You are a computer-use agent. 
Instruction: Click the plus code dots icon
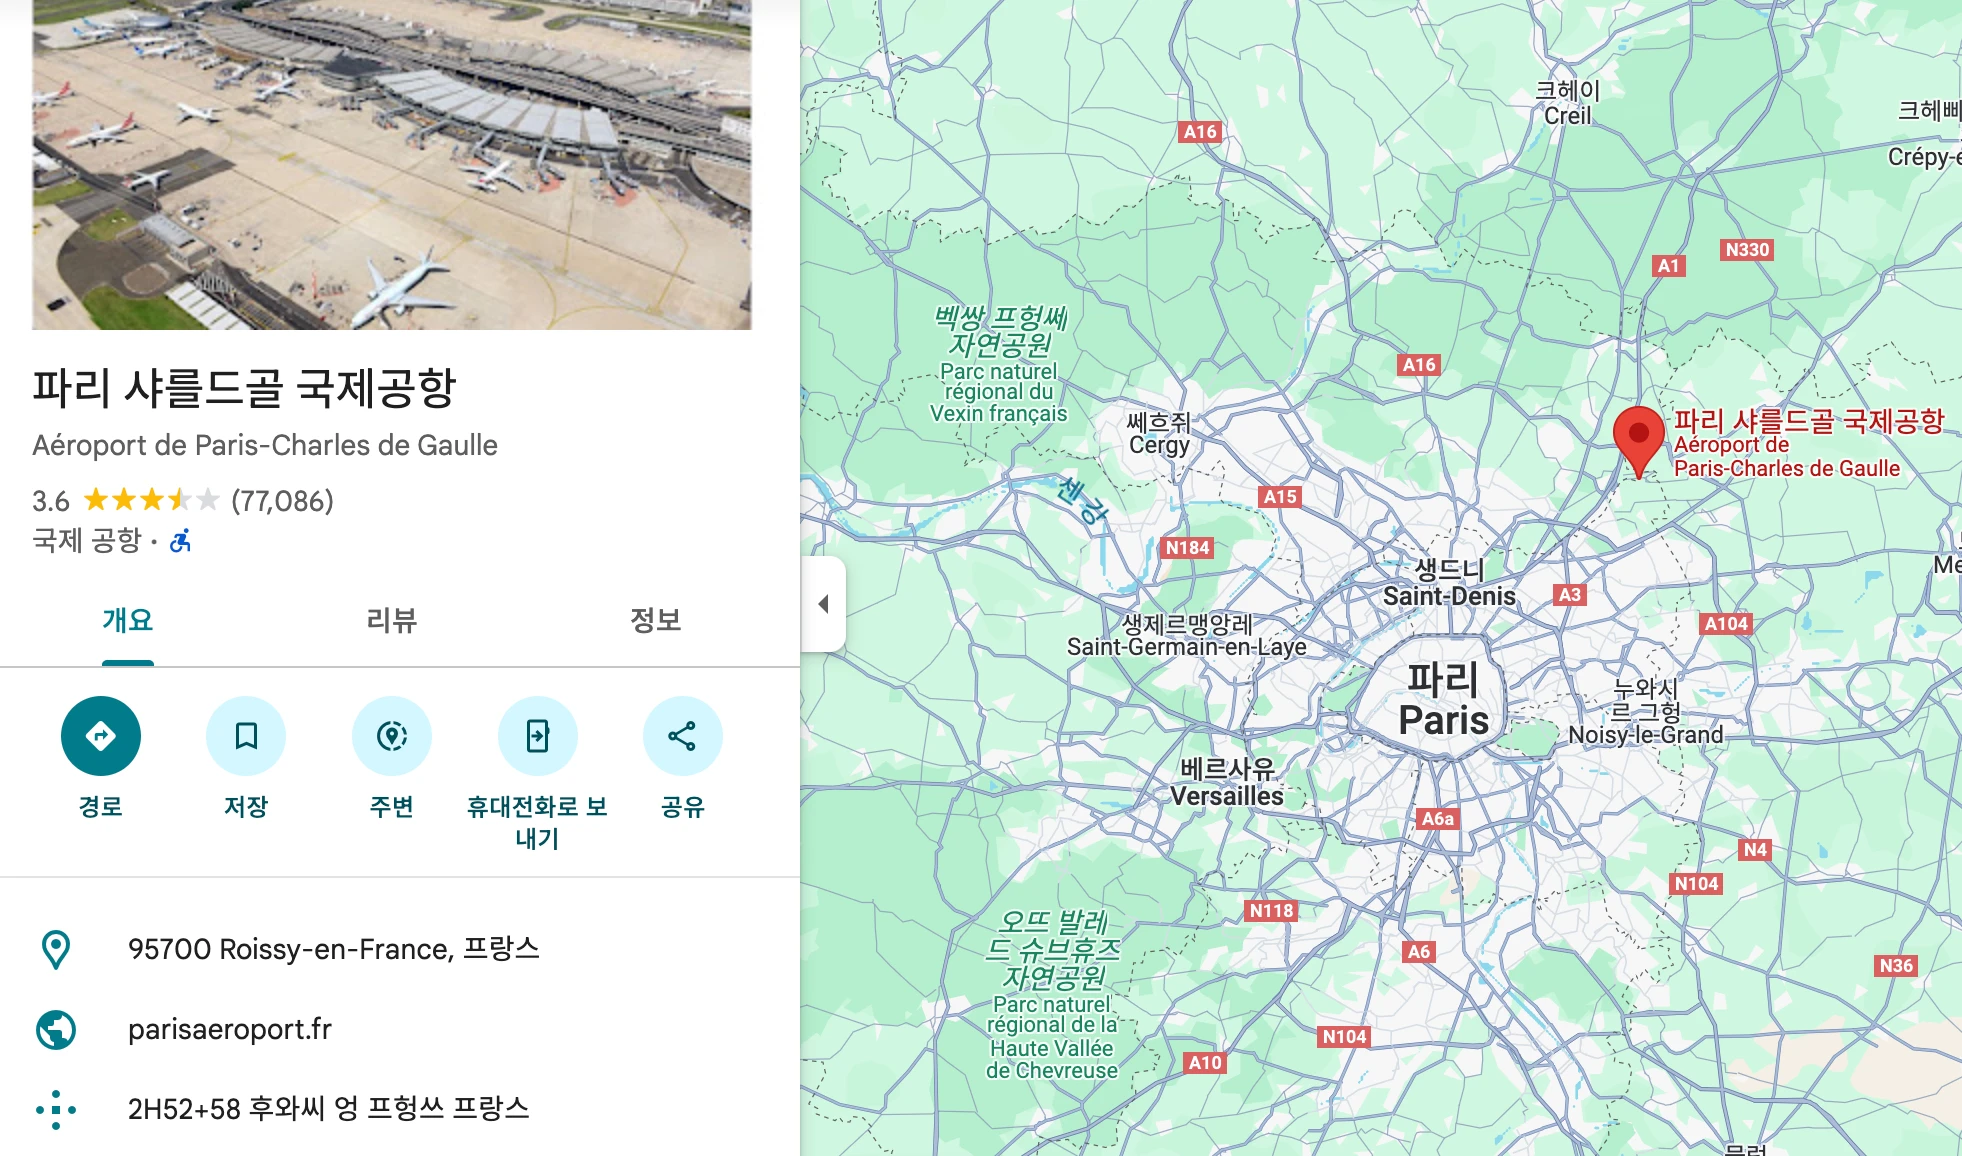(x=56, y=1109)
